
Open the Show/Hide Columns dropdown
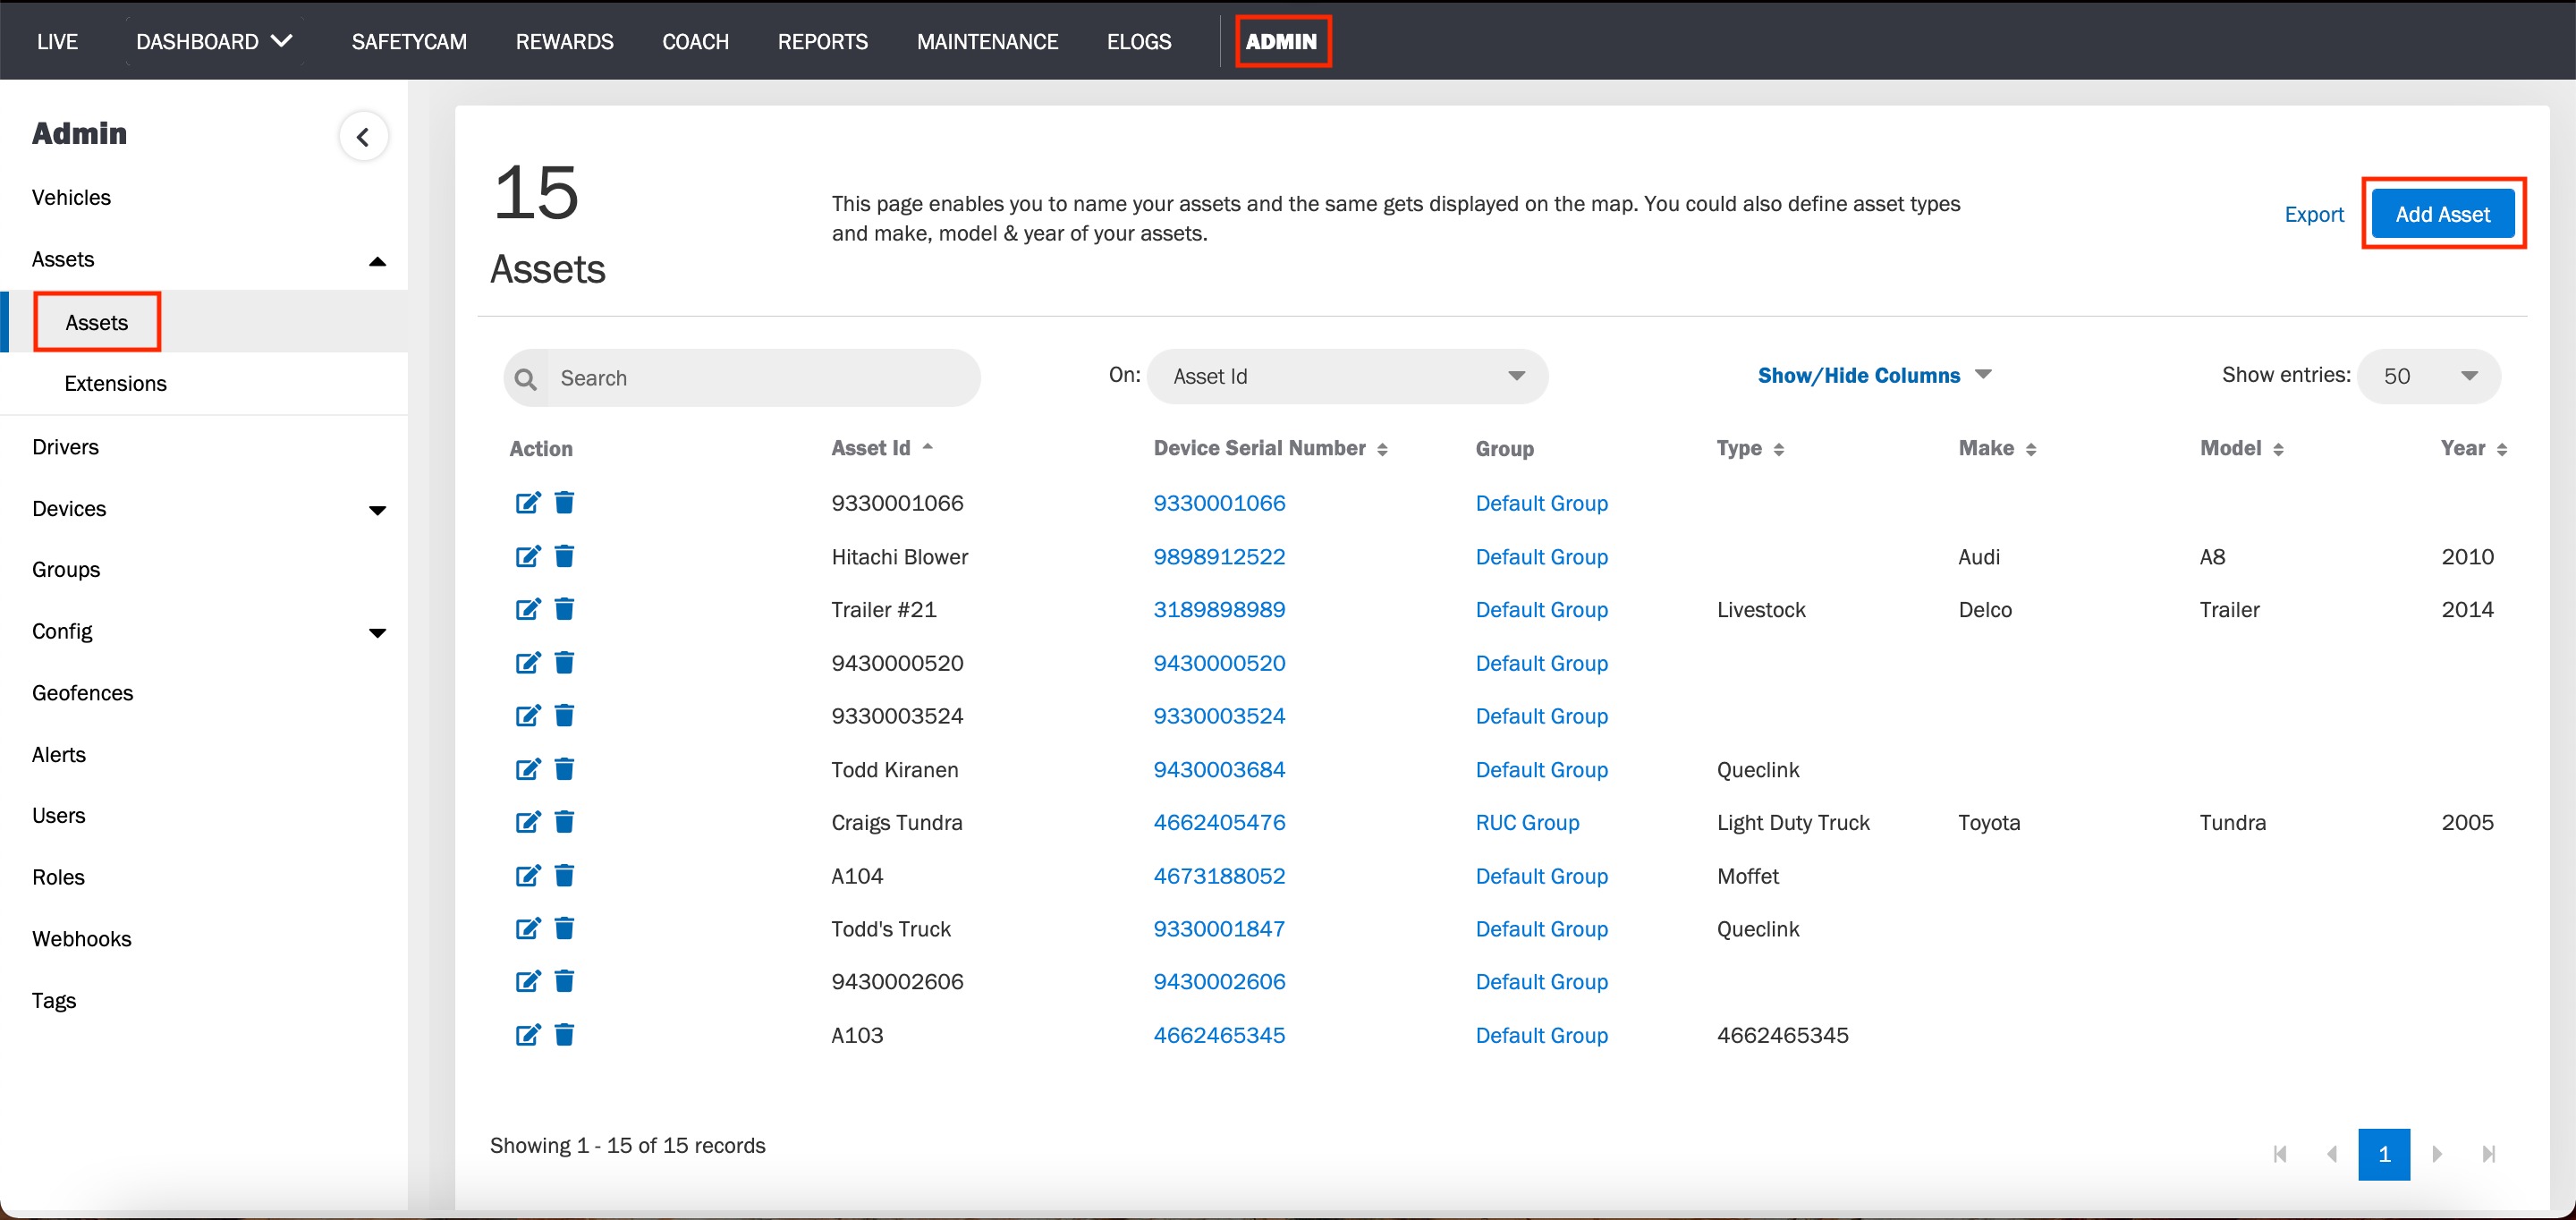coord(1874,375)
